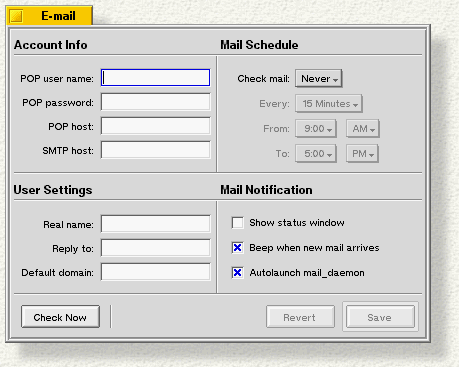Open the To 5:00 time dropdown

(316, 154)
